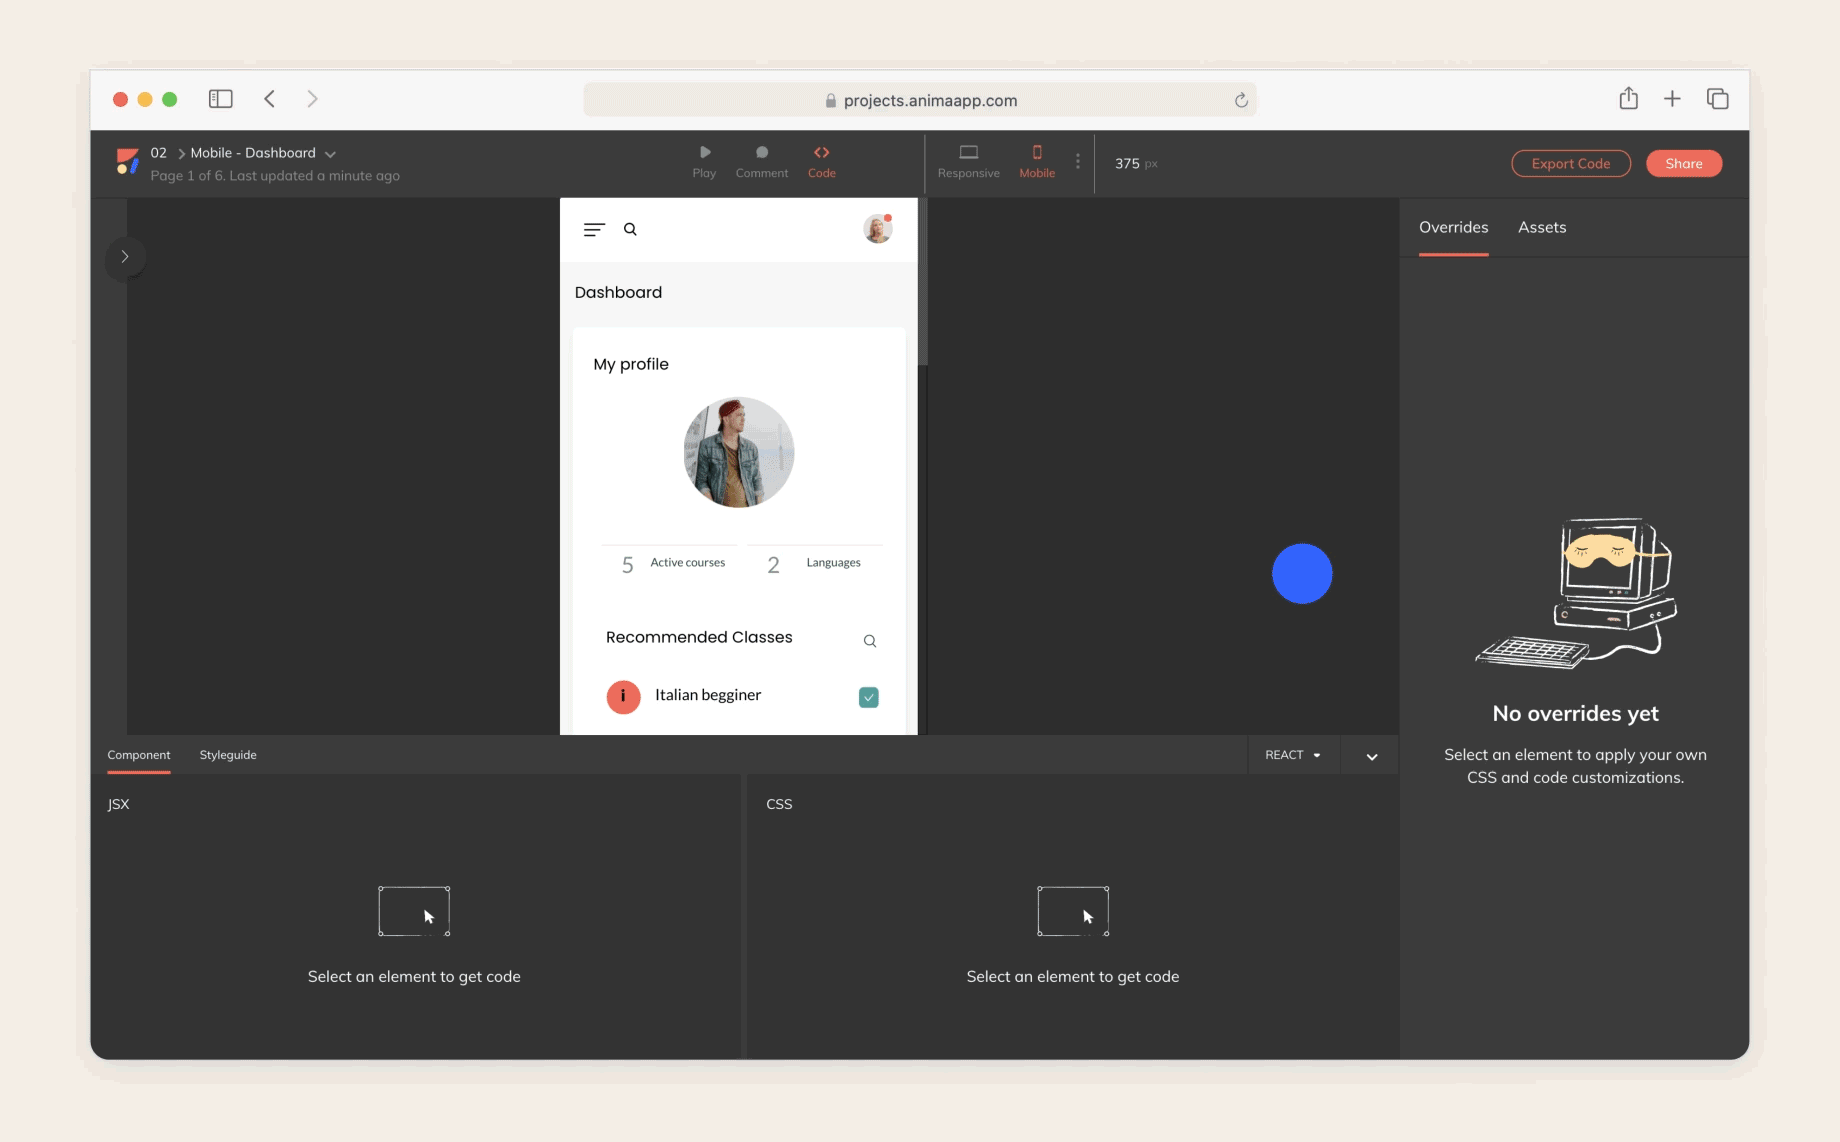Switch to Responsive view icon

(968, 153)
